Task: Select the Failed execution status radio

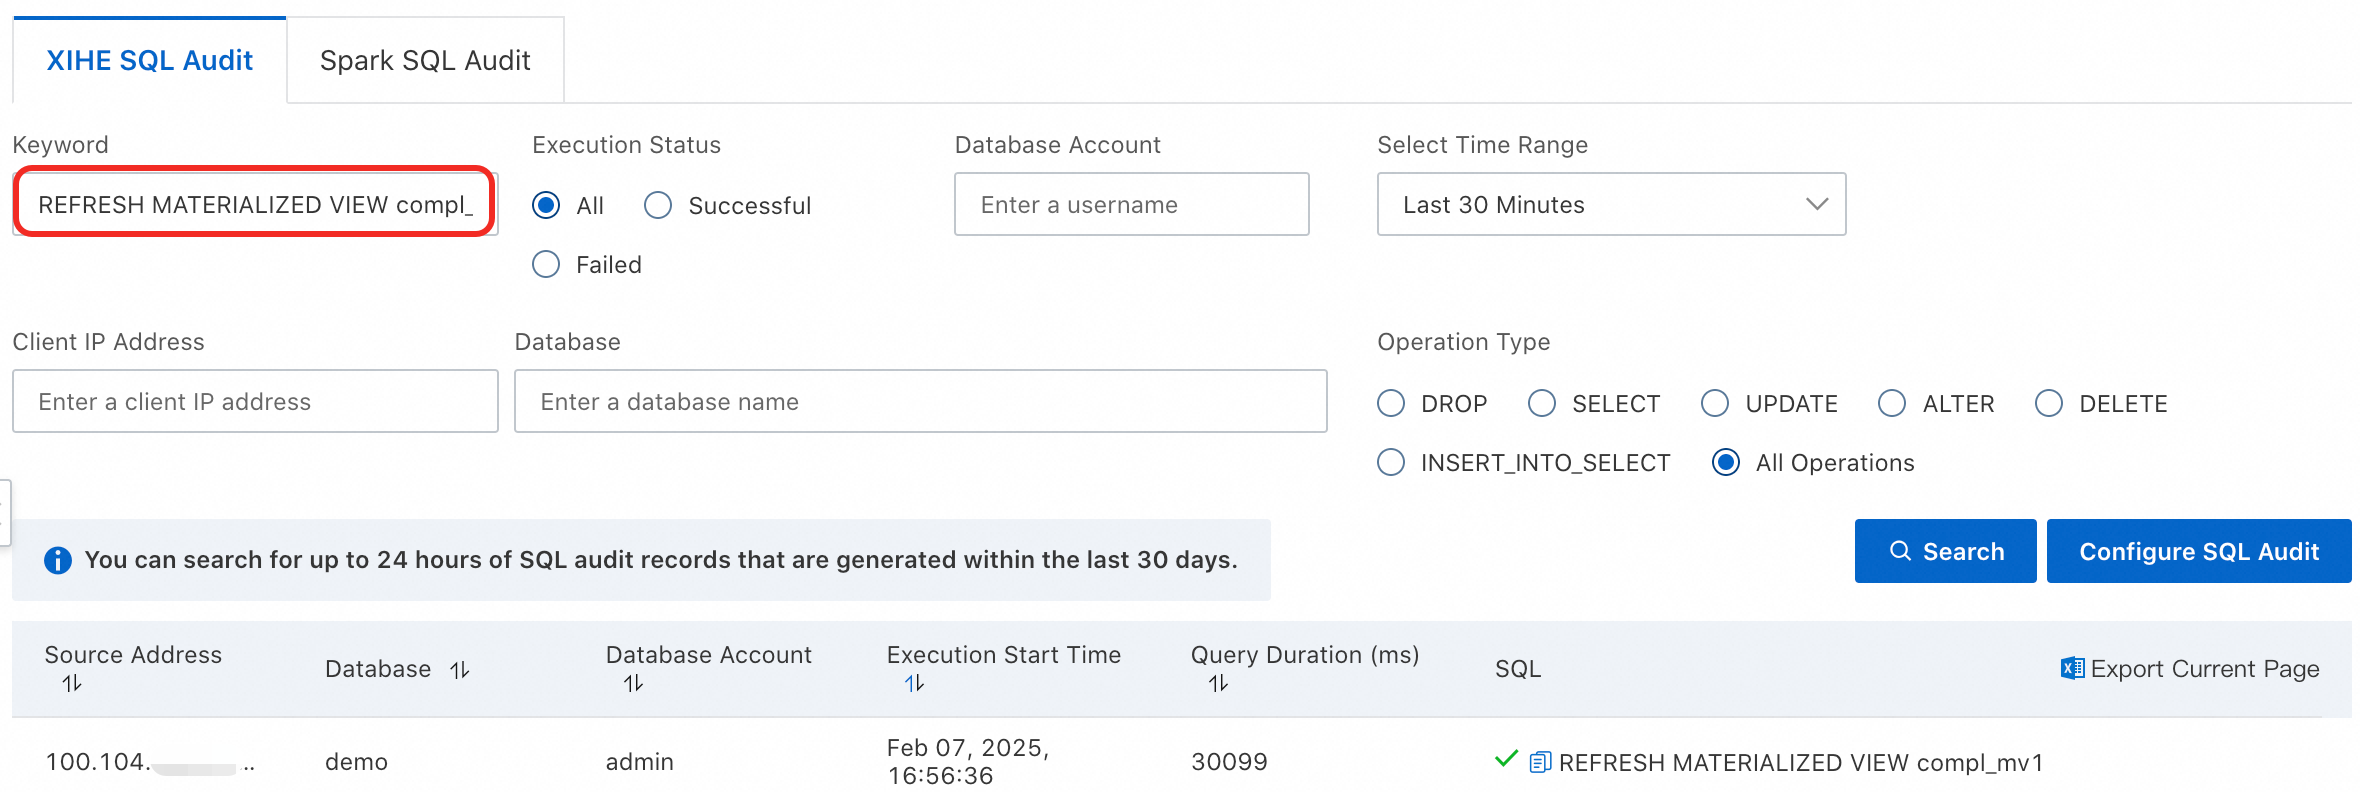Action: (546, 264)
